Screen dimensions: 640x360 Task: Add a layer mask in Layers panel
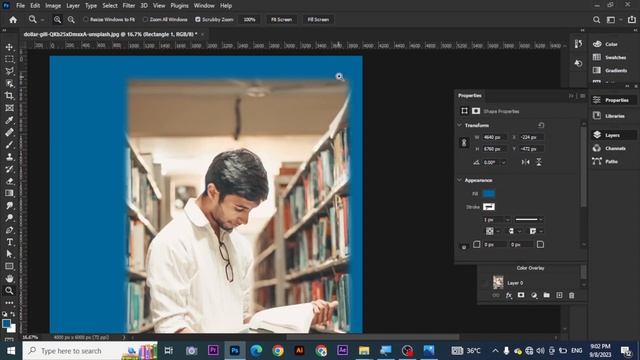pos(521,295)
